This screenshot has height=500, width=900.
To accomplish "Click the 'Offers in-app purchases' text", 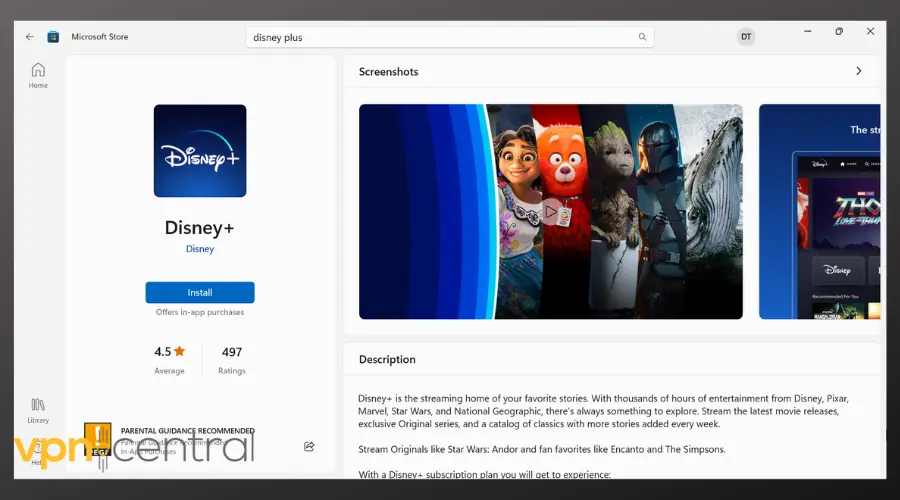I will 200,312.
